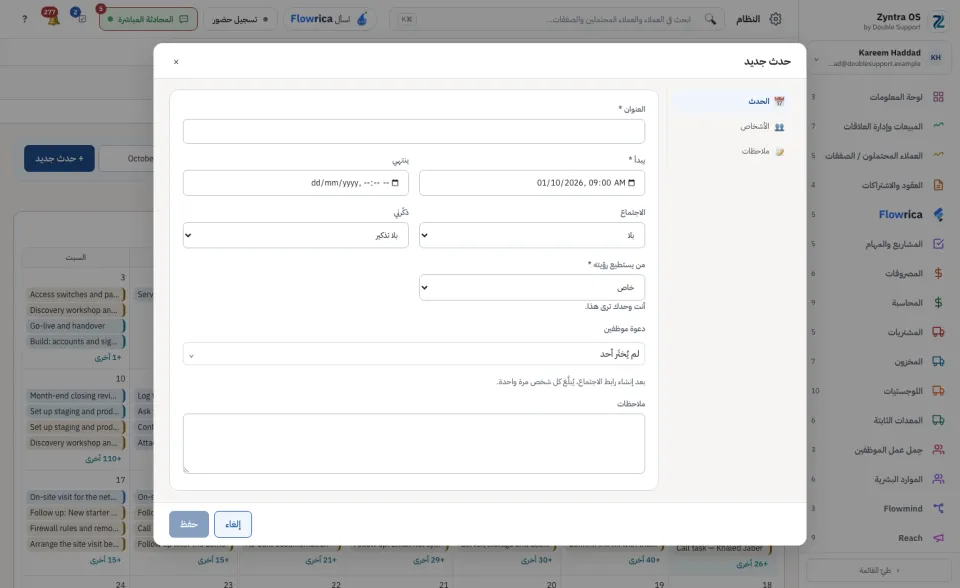
Task: Click the إلغاء cancel button
Action: coord(233,524)
